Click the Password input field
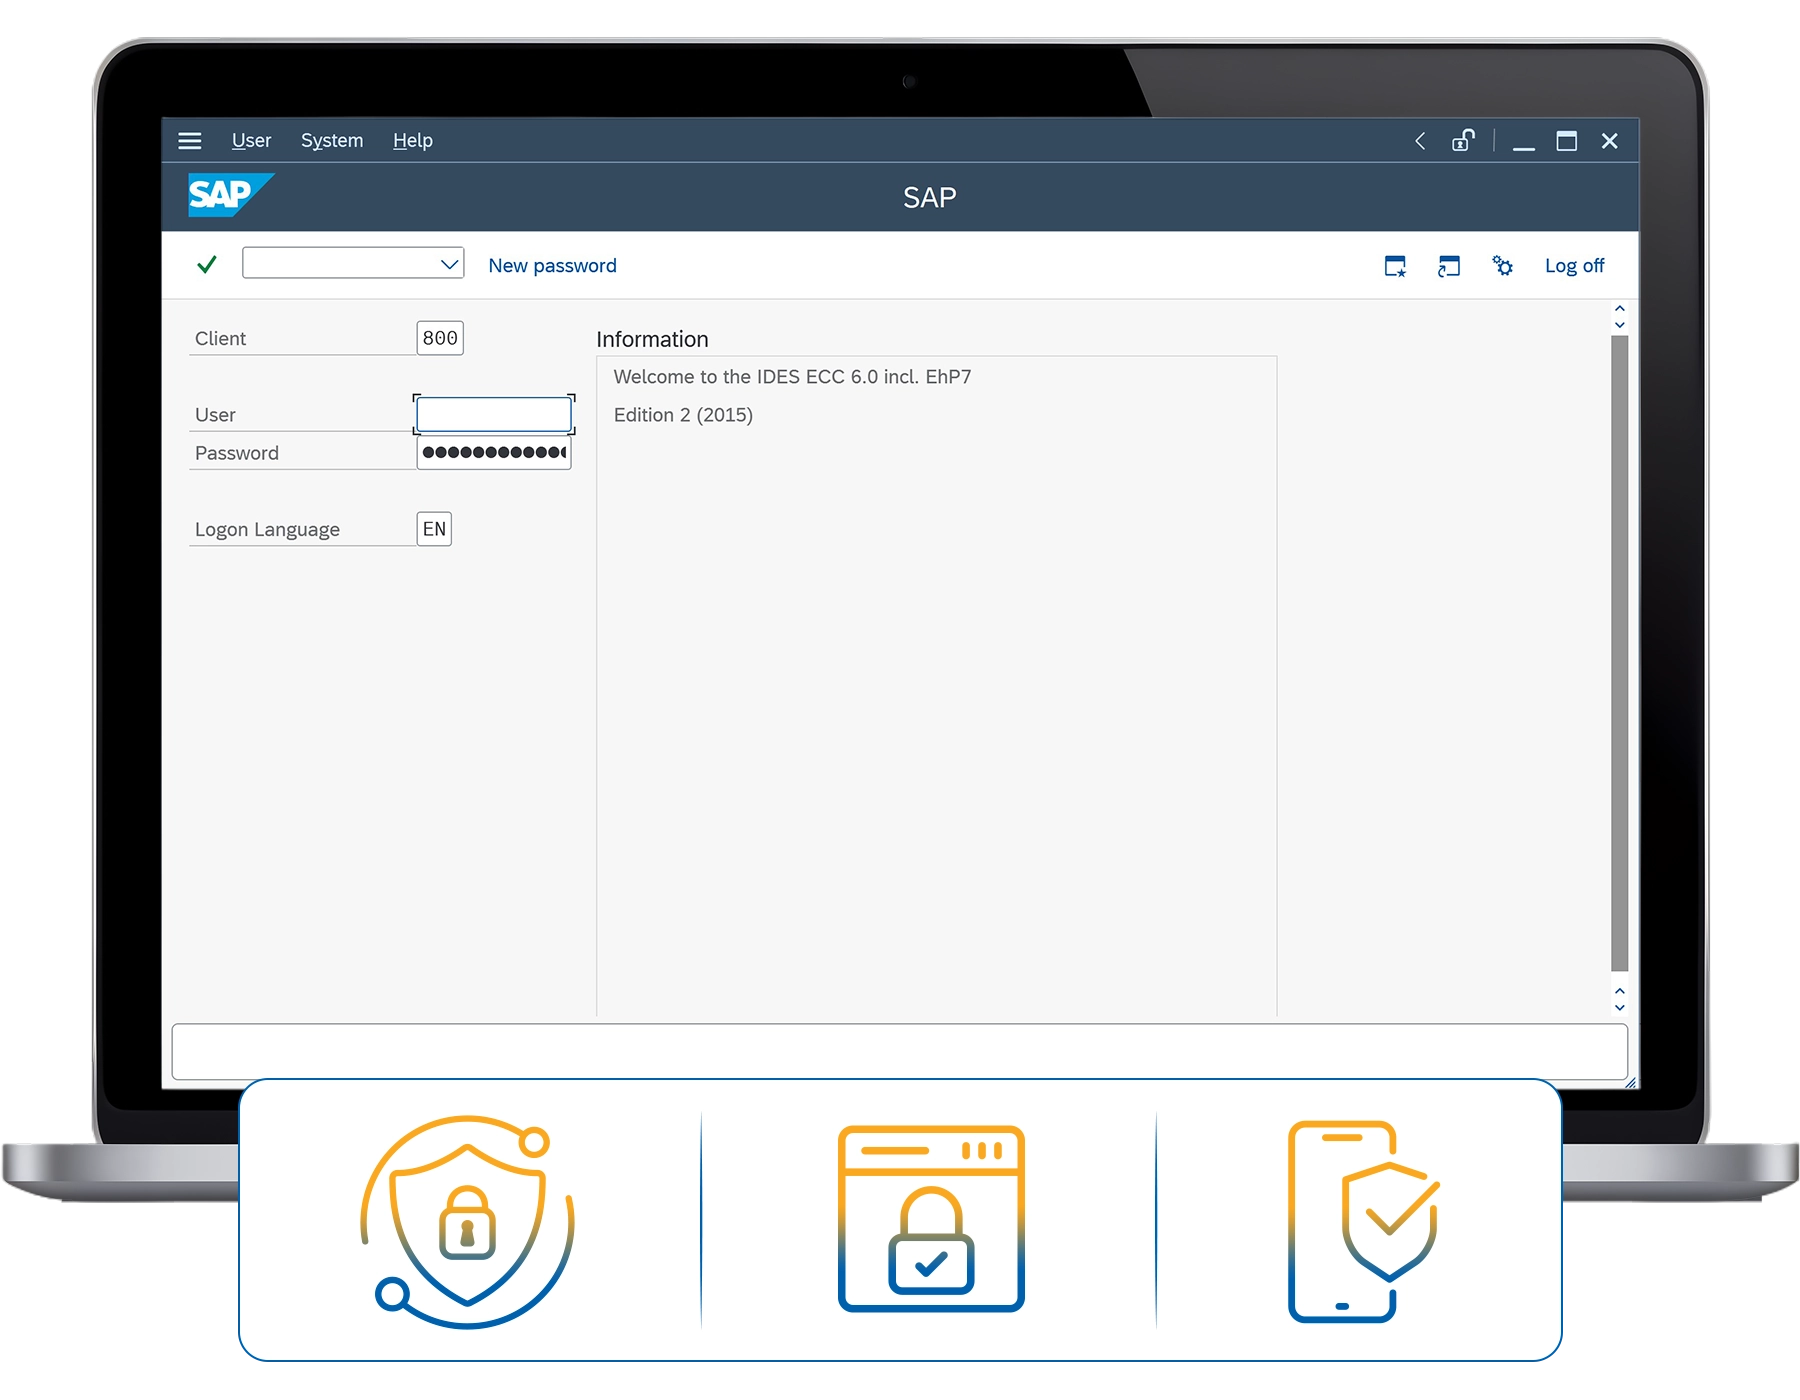The height and width of the screenshot is (1400, 1800). click(x=494, y=452)
